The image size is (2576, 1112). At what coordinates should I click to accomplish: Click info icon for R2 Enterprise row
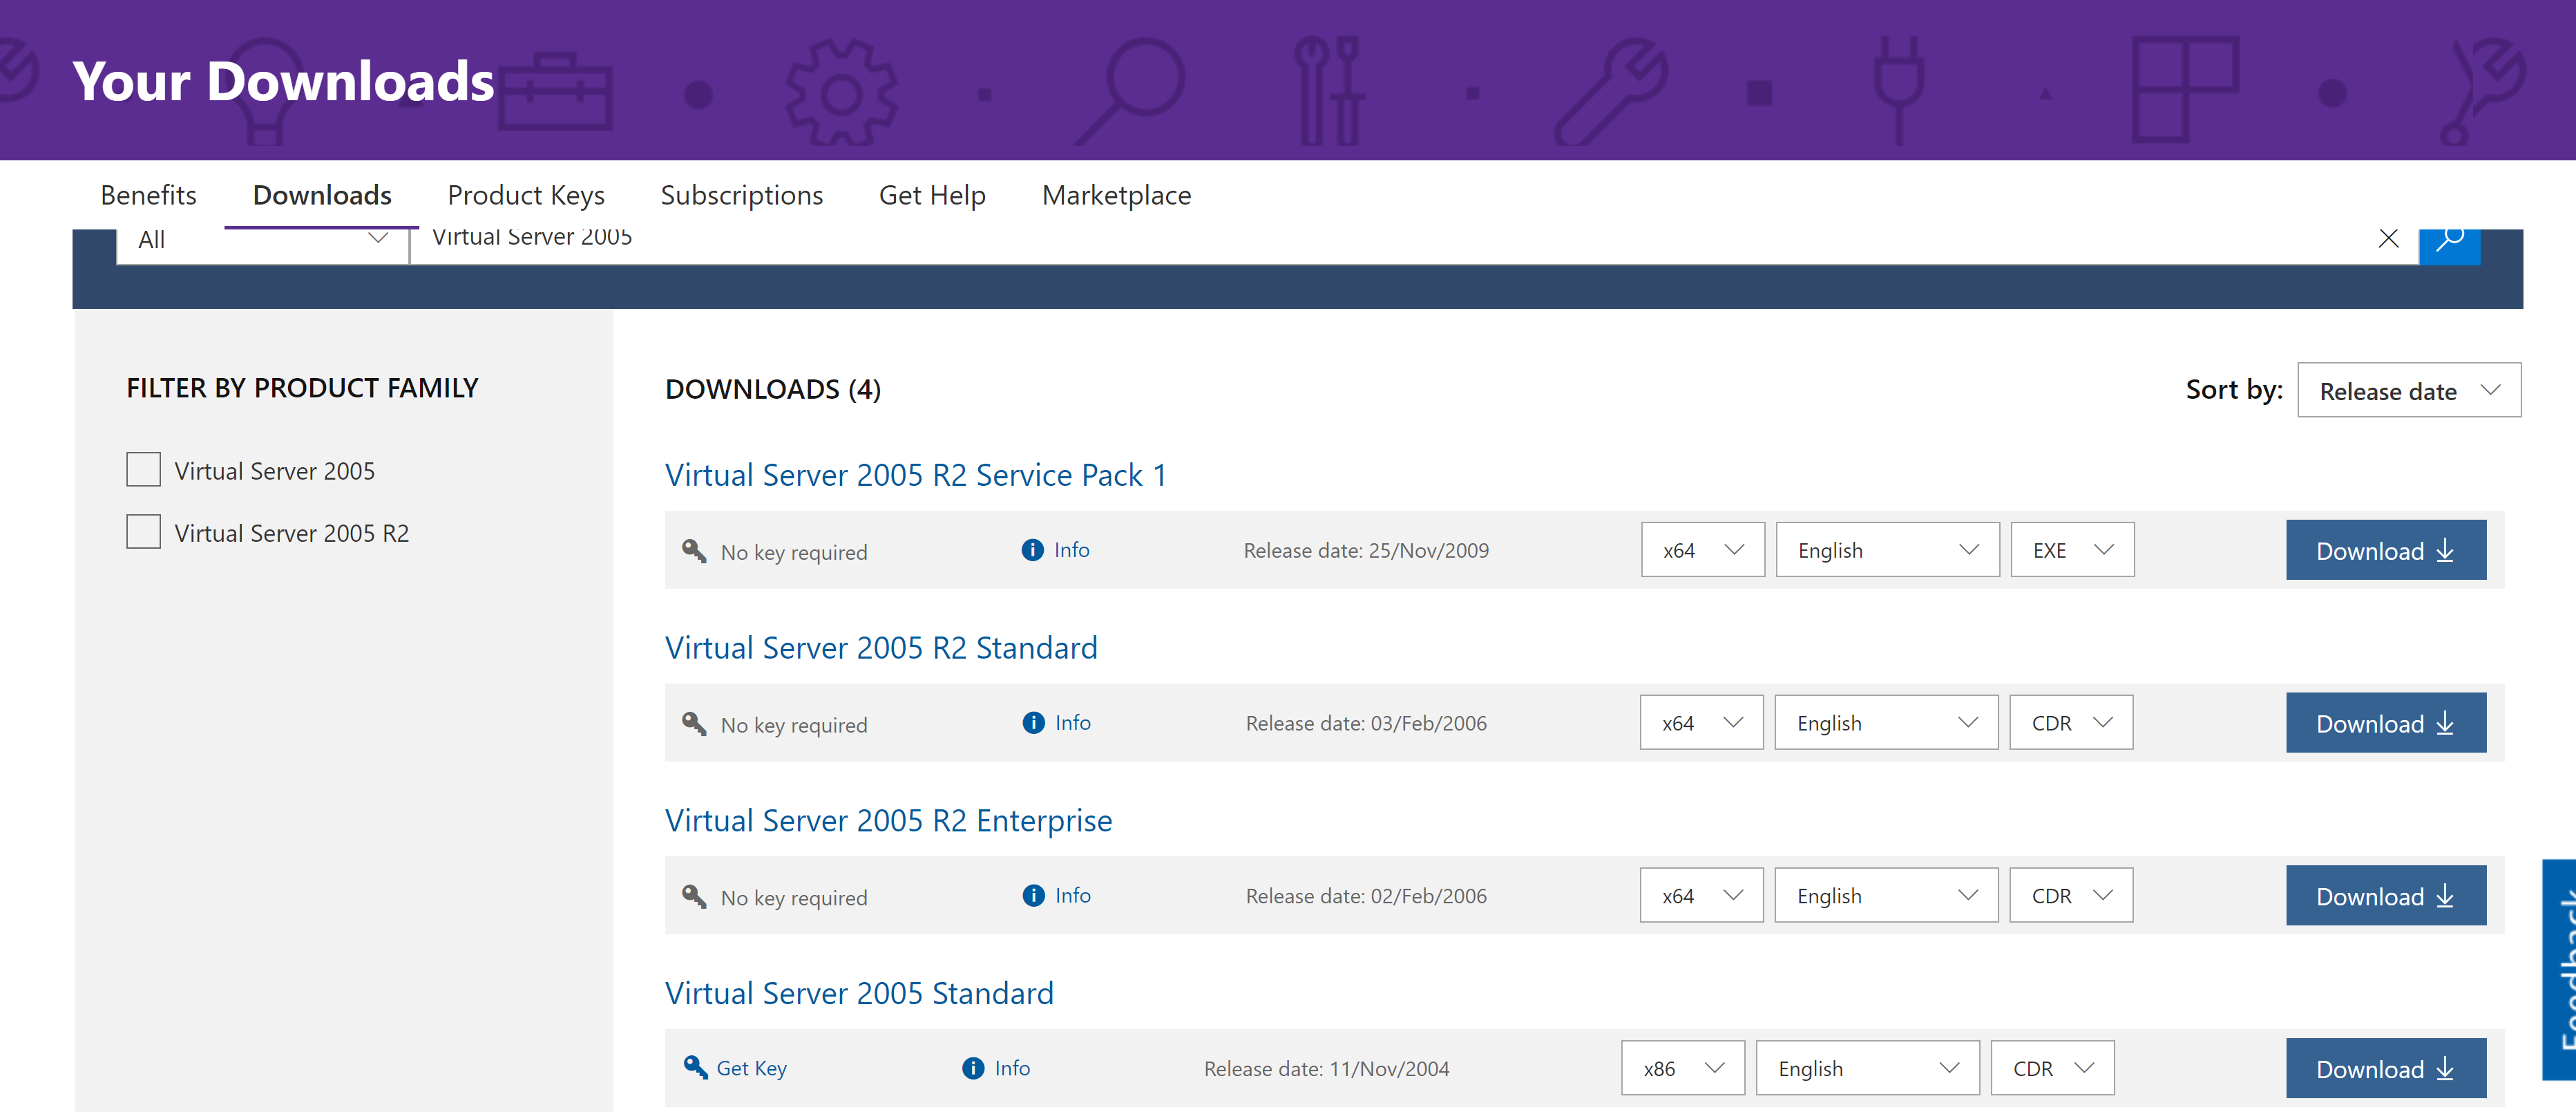pos(1033,895)
